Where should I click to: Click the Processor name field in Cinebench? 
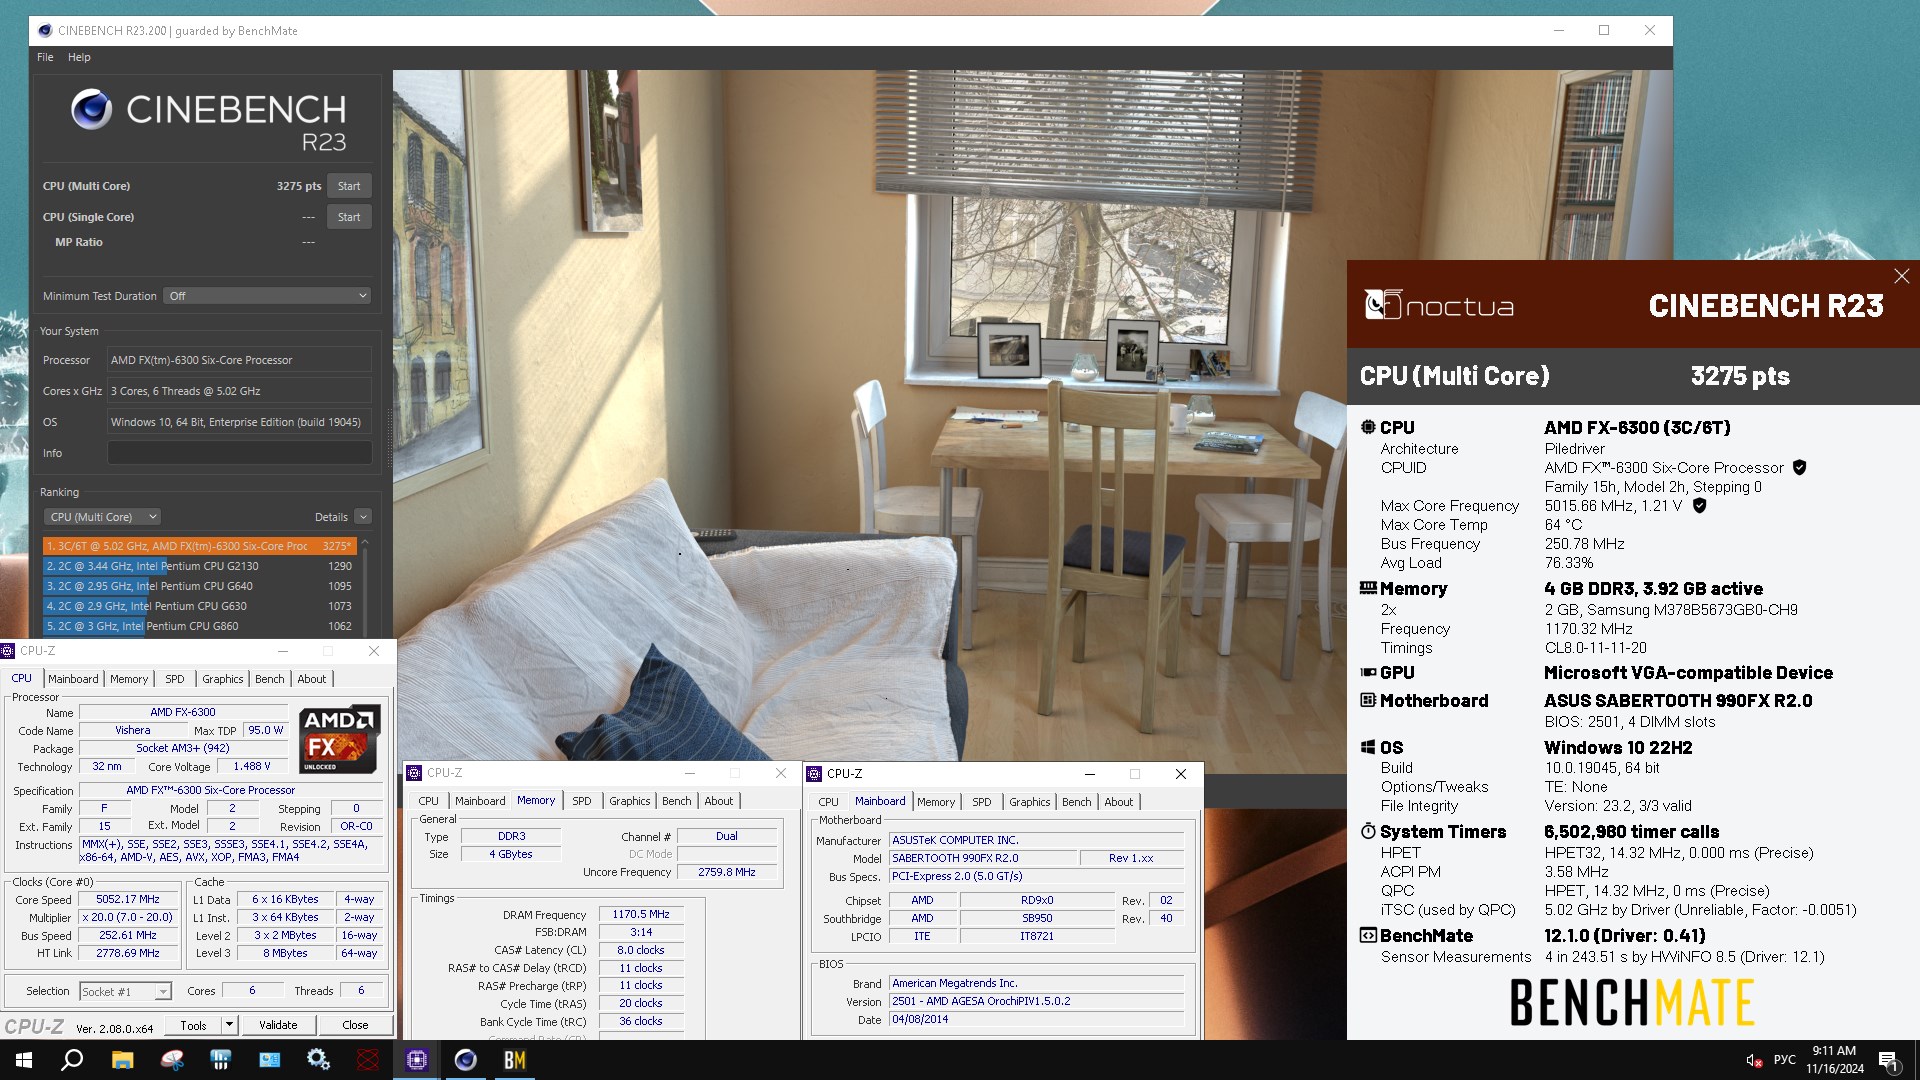239,360
